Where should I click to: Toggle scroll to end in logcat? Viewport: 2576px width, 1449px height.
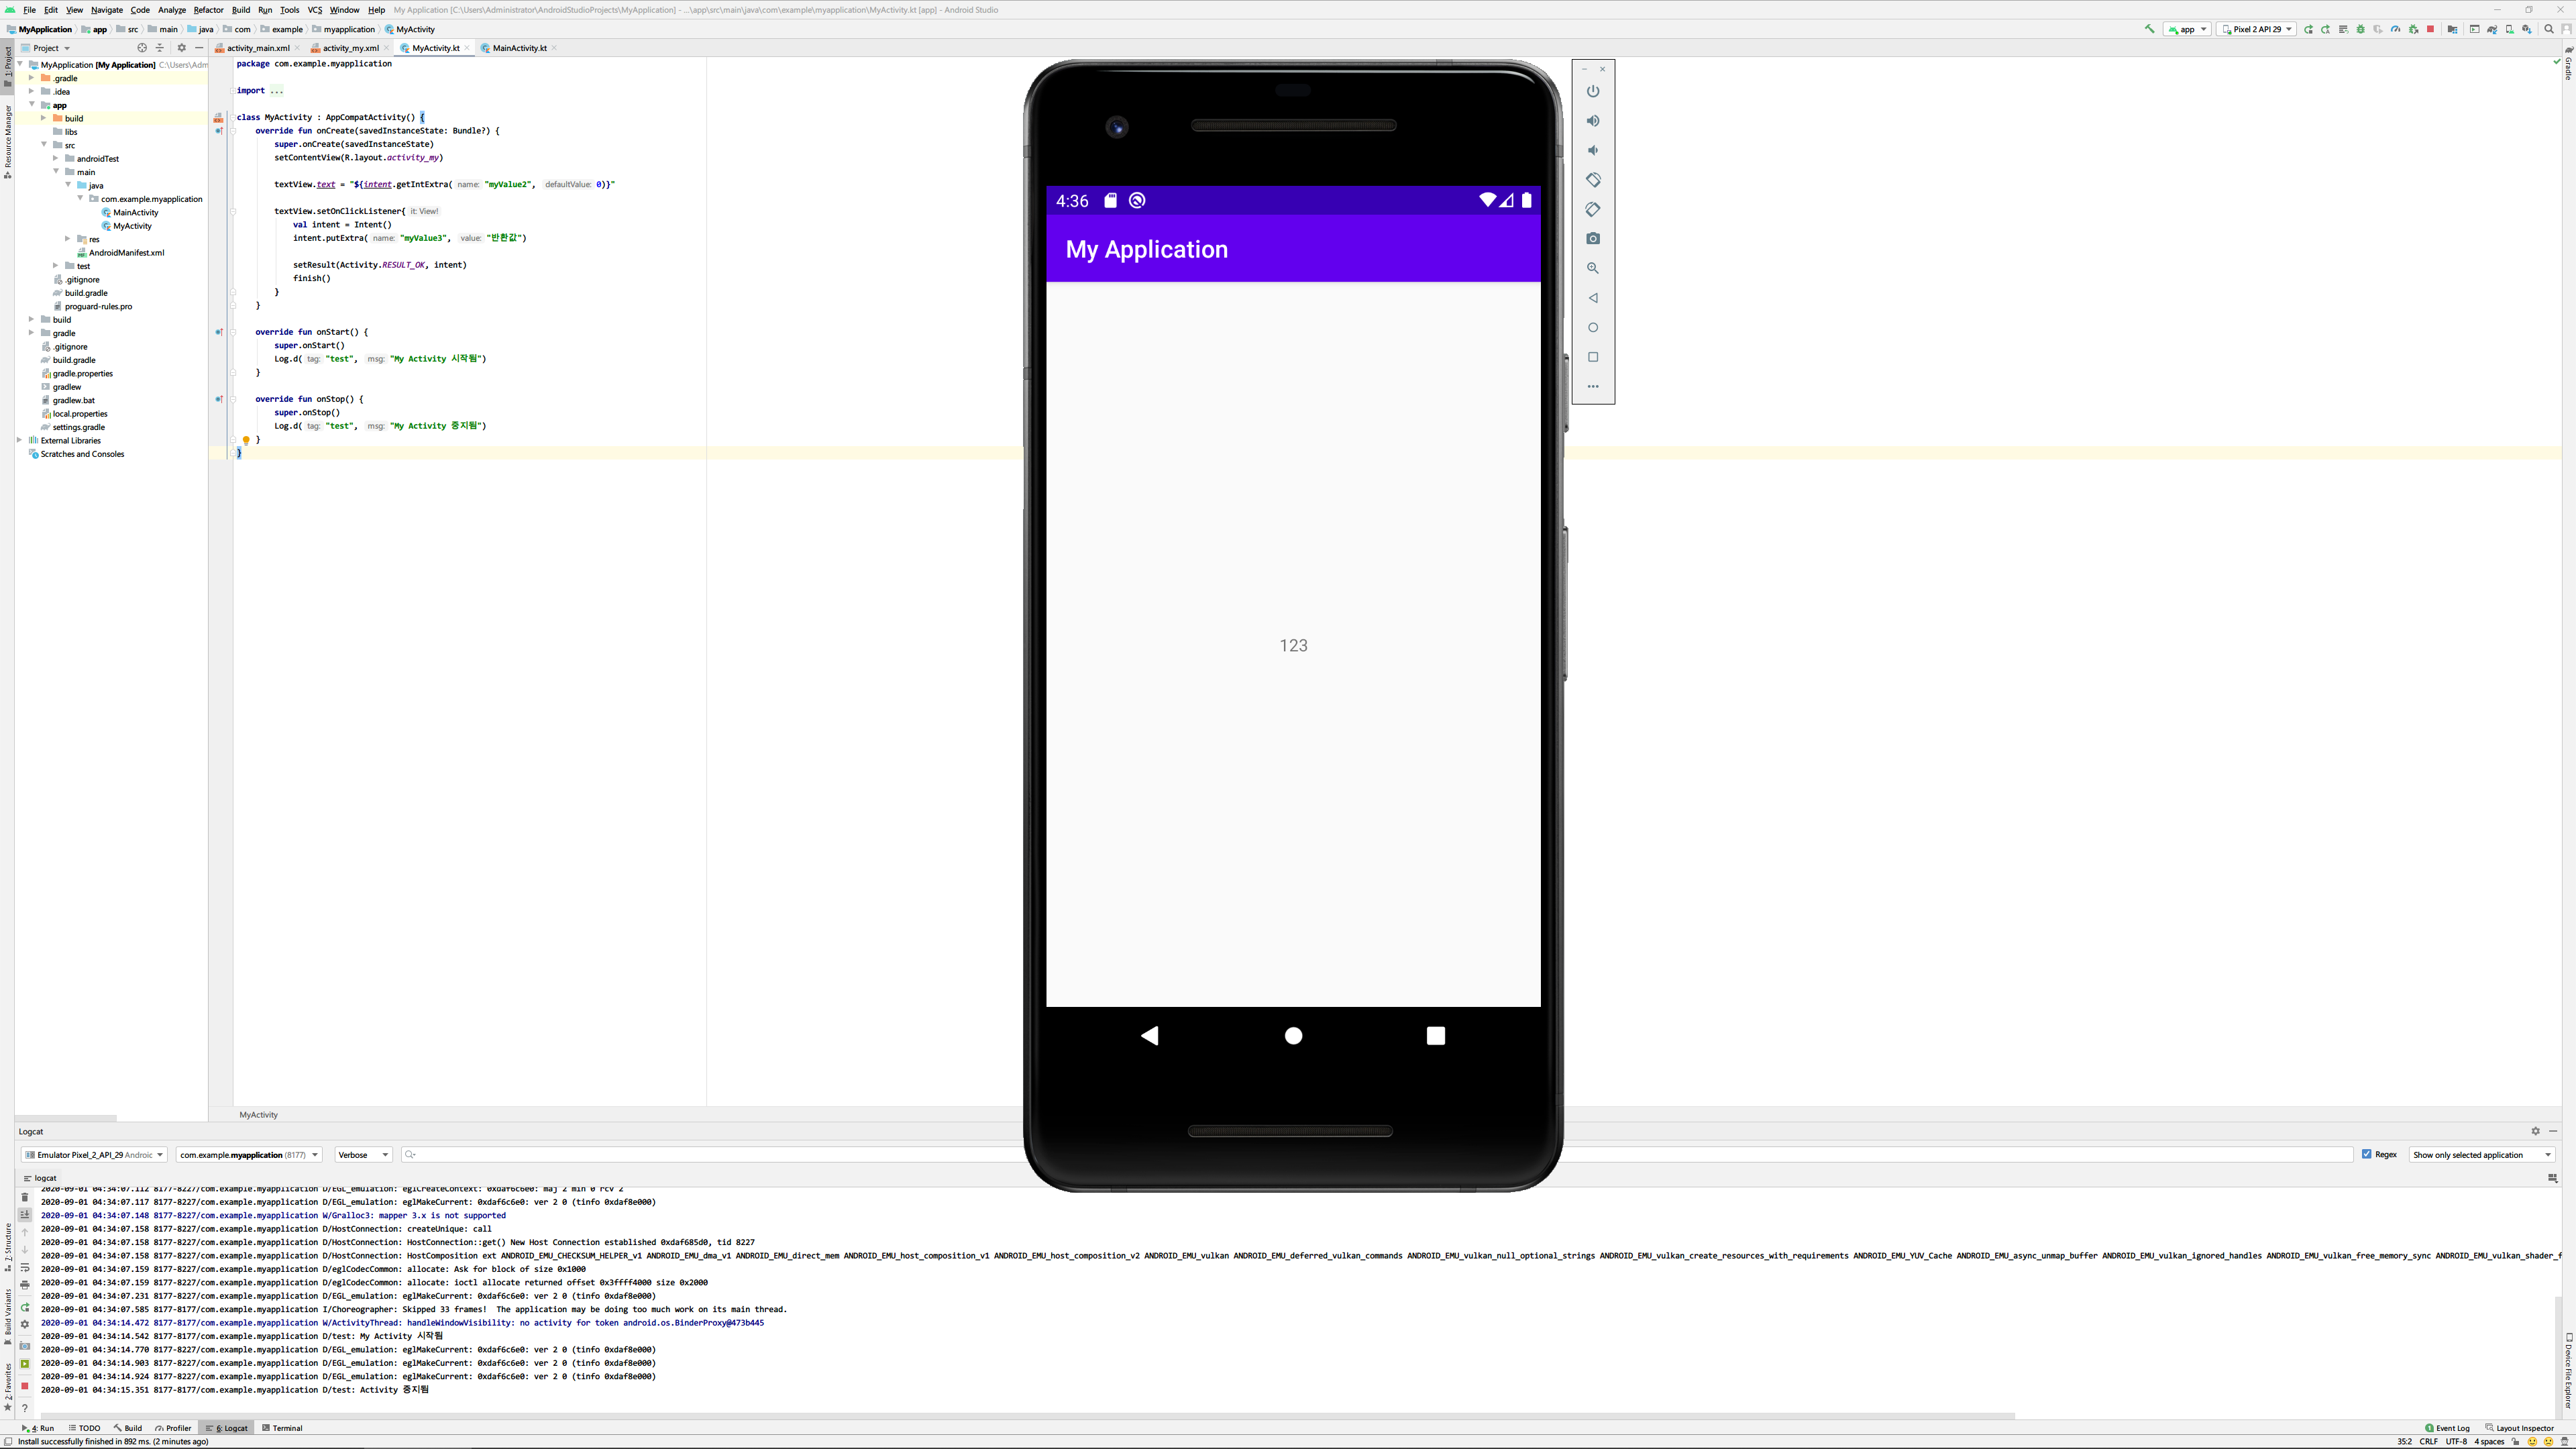(25, 1214)
